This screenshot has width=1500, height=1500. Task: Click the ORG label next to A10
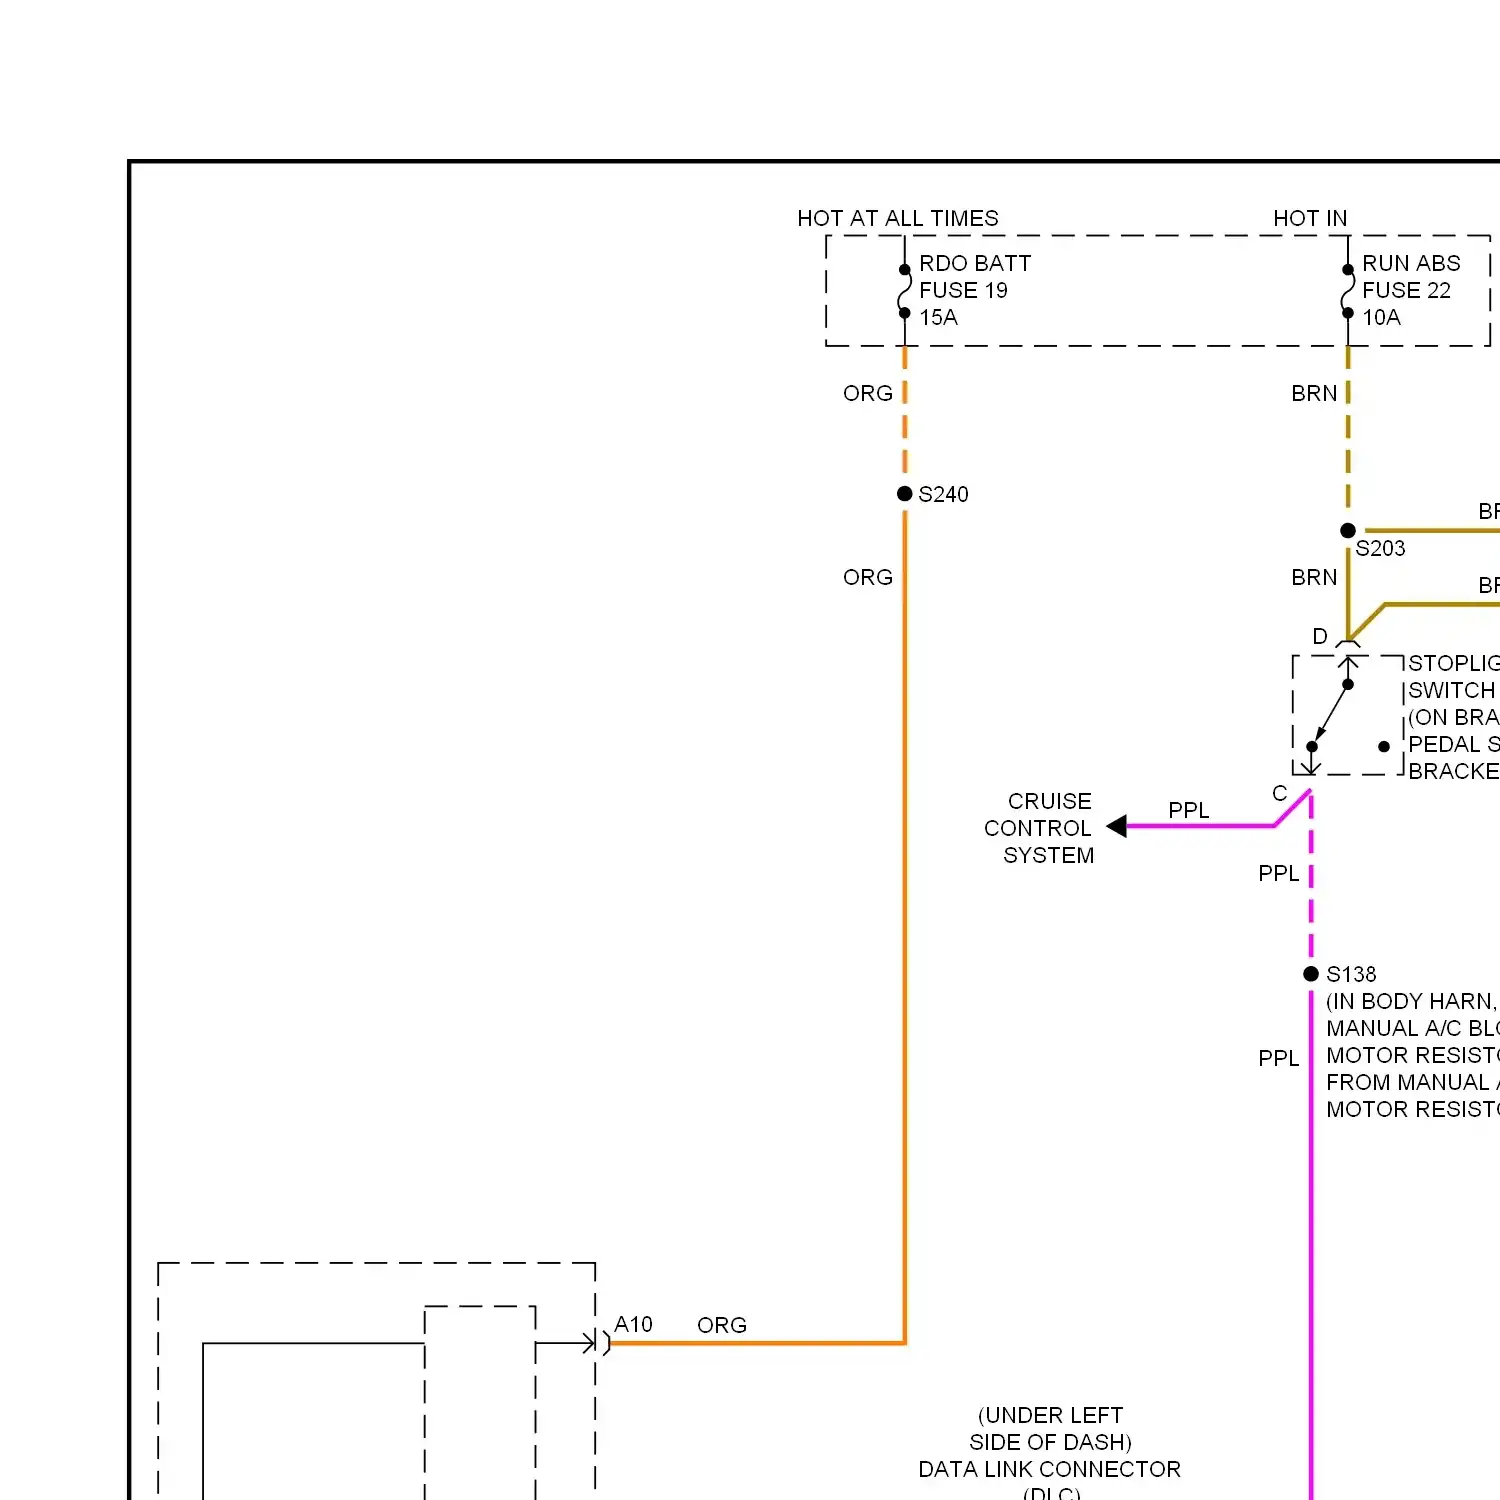coord(722,1325)
